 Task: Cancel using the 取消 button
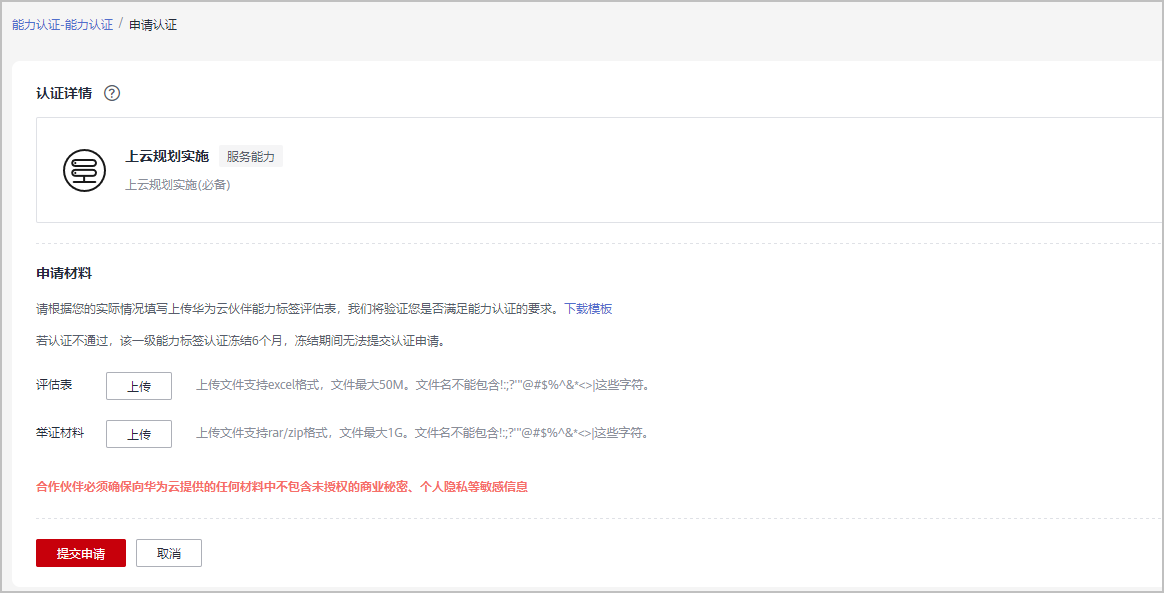pos(169,554)
